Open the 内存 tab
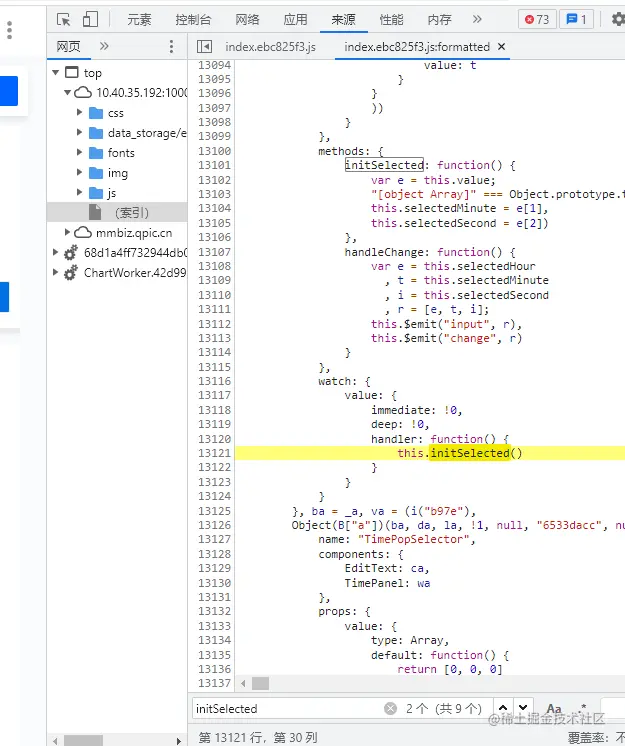 [439, 20]
